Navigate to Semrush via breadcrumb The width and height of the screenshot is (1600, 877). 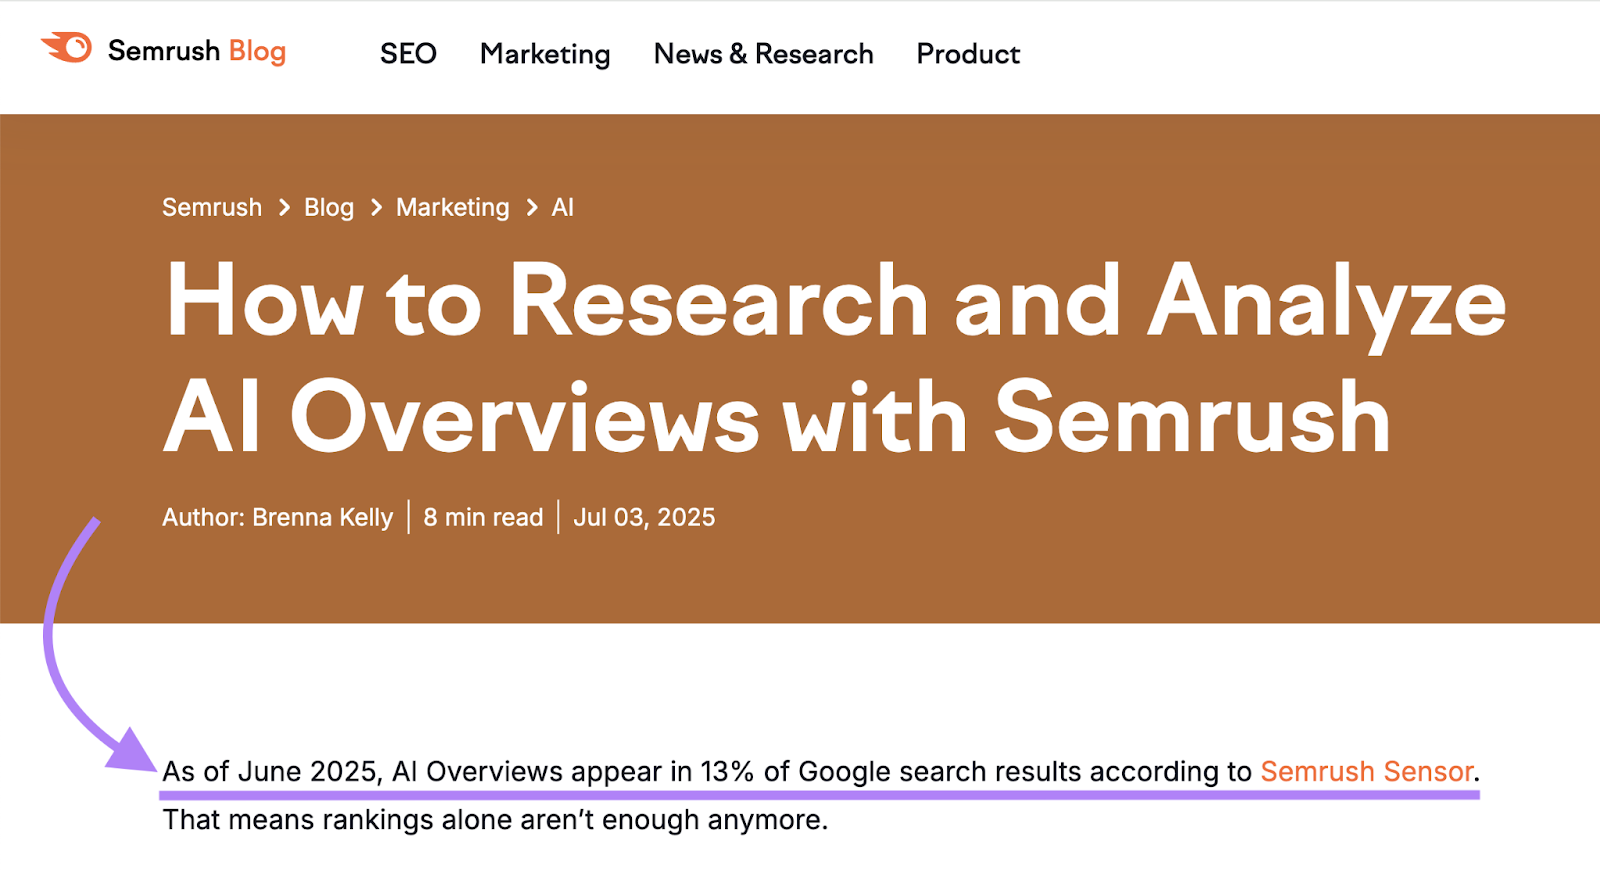(211, 207)
